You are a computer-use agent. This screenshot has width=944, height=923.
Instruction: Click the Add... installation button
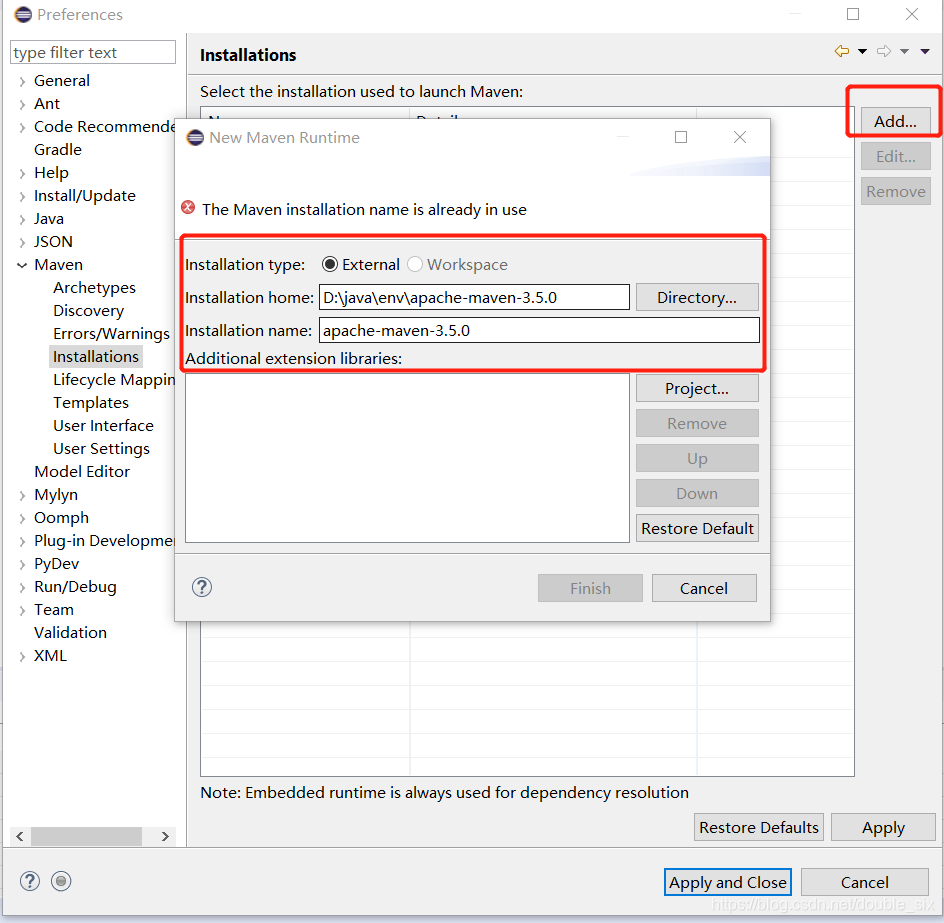point(895,121)
